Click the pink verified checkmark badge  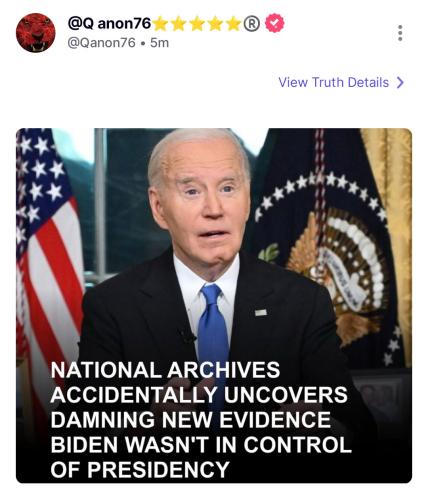pyautogui.click(x=275, y=23)
